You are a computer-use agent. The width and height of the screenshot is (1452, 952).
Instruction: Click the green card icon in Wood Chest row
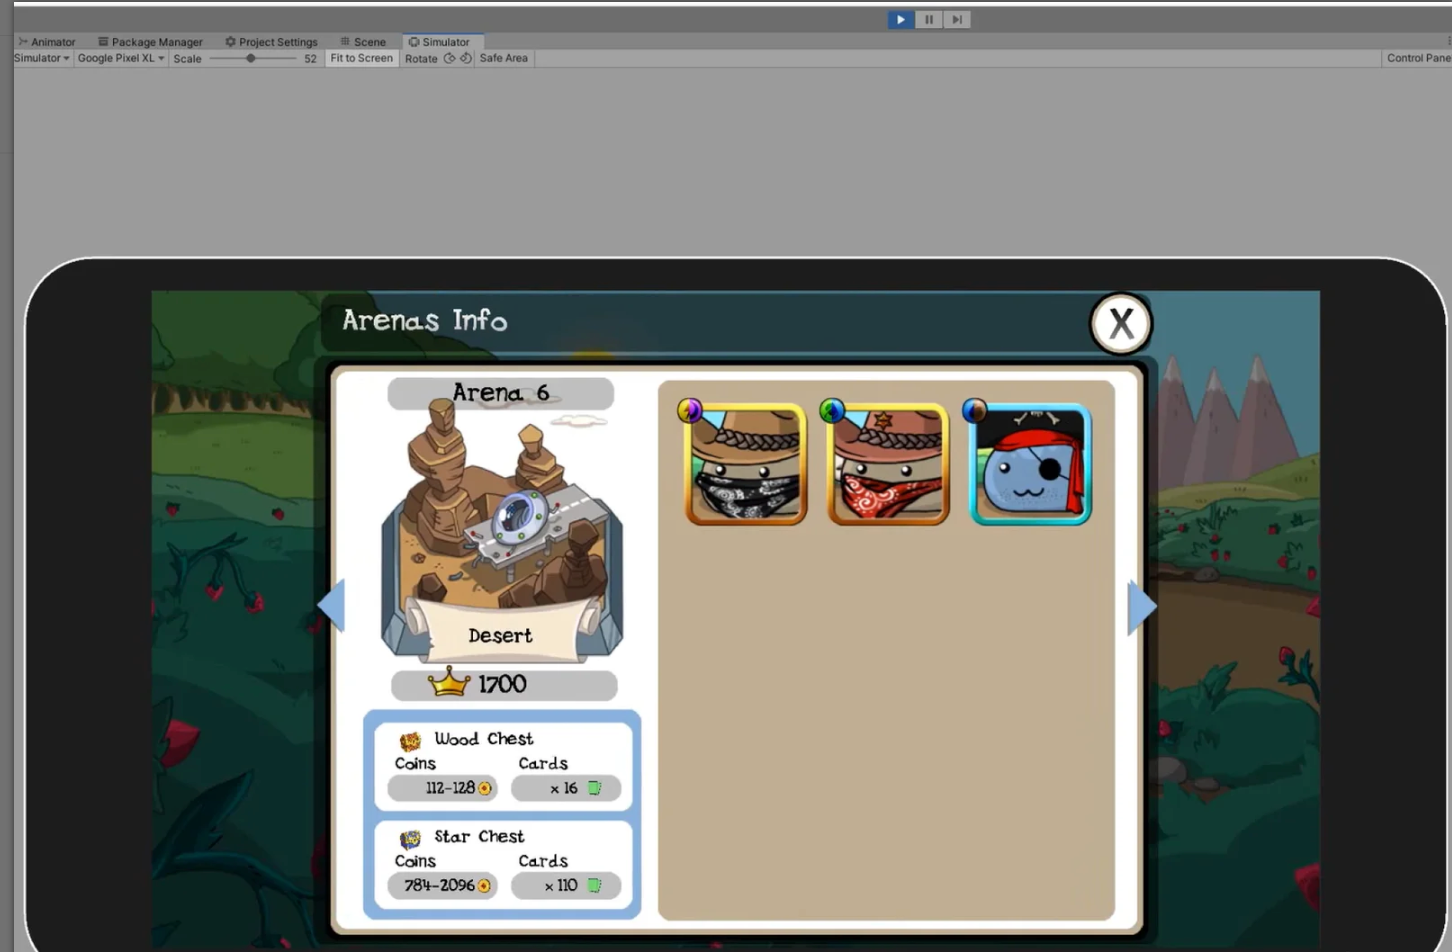594,788
